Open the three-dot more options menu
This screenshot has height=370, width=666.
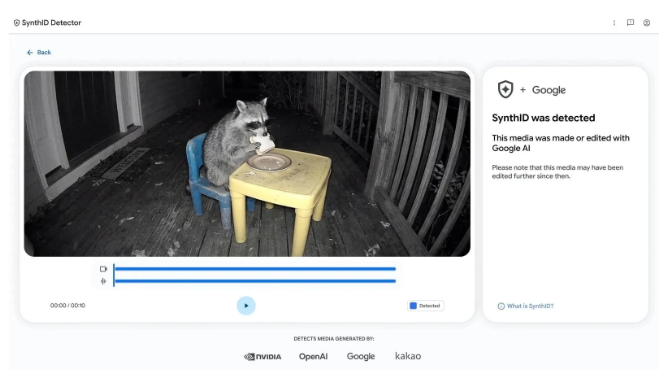tap(614, 23)
